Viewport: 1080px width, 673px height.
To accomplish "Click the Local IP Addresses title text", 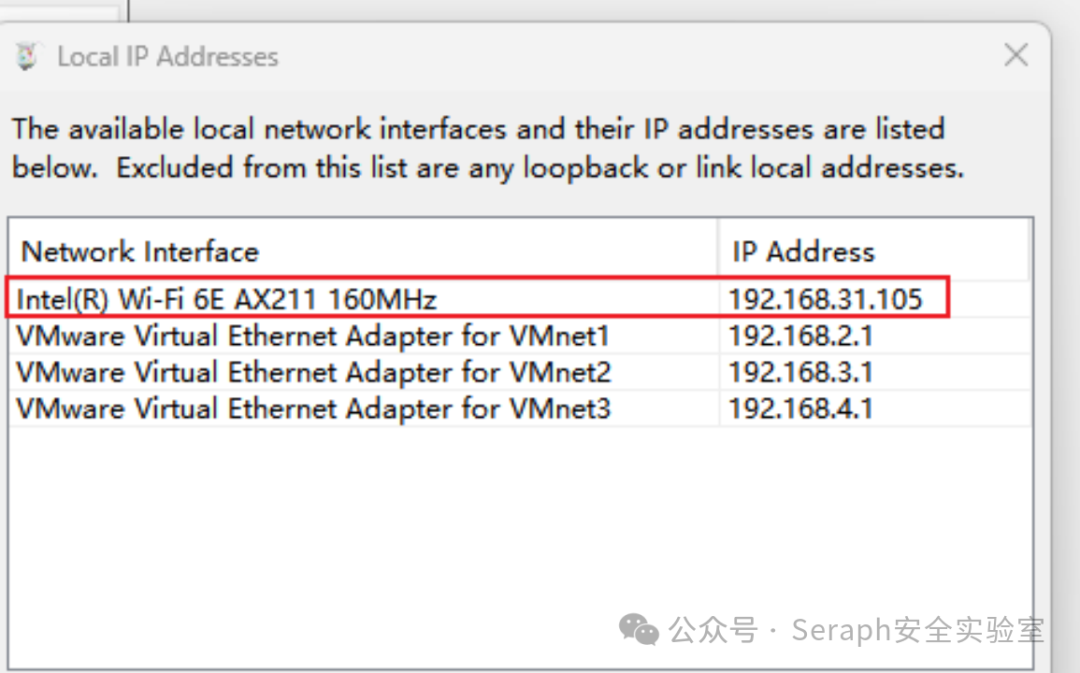I will pyautogui.click(x=167, y=56).
